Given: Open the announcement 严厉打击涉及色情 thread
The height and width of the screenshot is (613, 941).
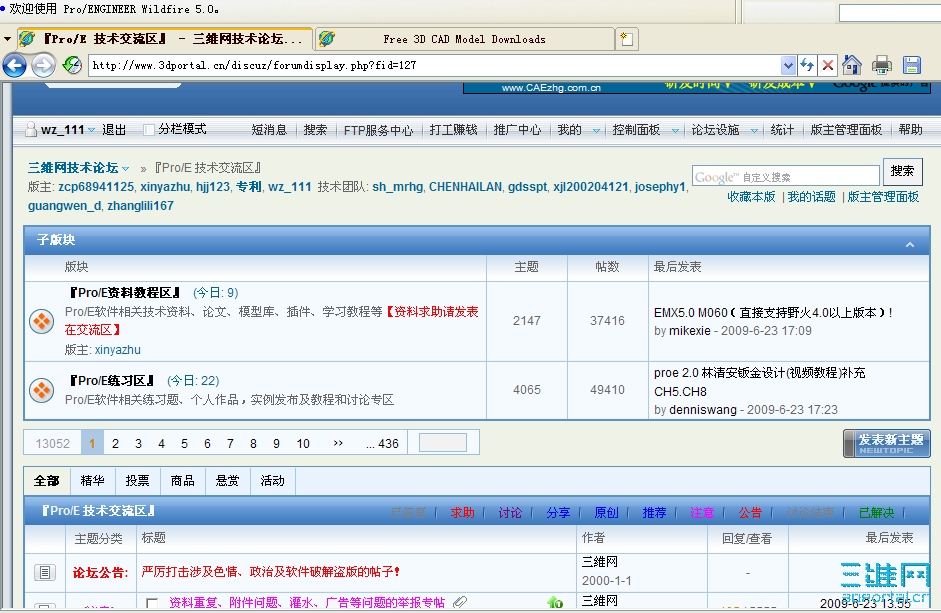Looking at the screenshot, I should click(x=271, y=572).
